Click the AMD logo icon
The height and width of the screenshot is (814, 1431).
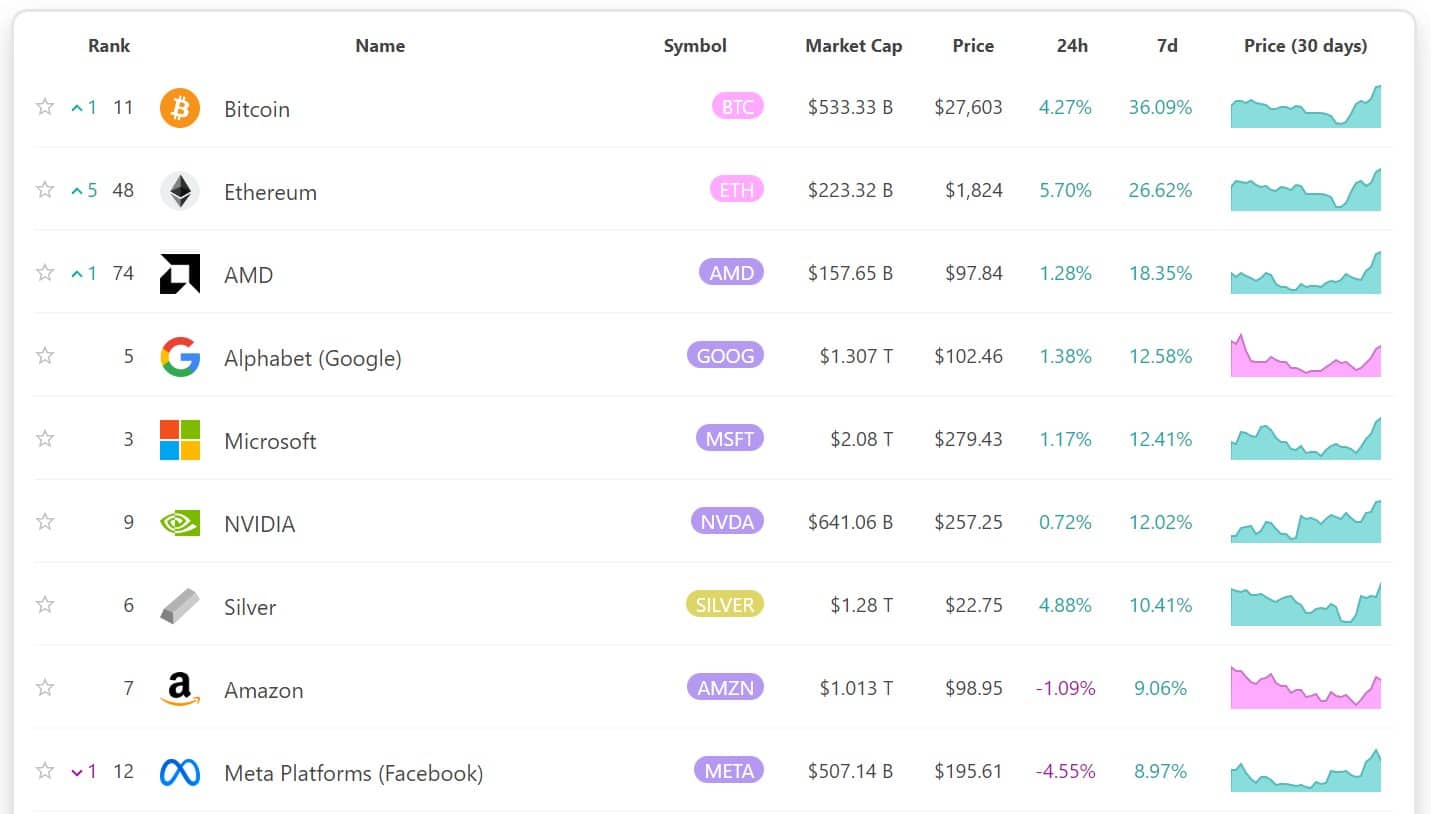tap(180, 274)
